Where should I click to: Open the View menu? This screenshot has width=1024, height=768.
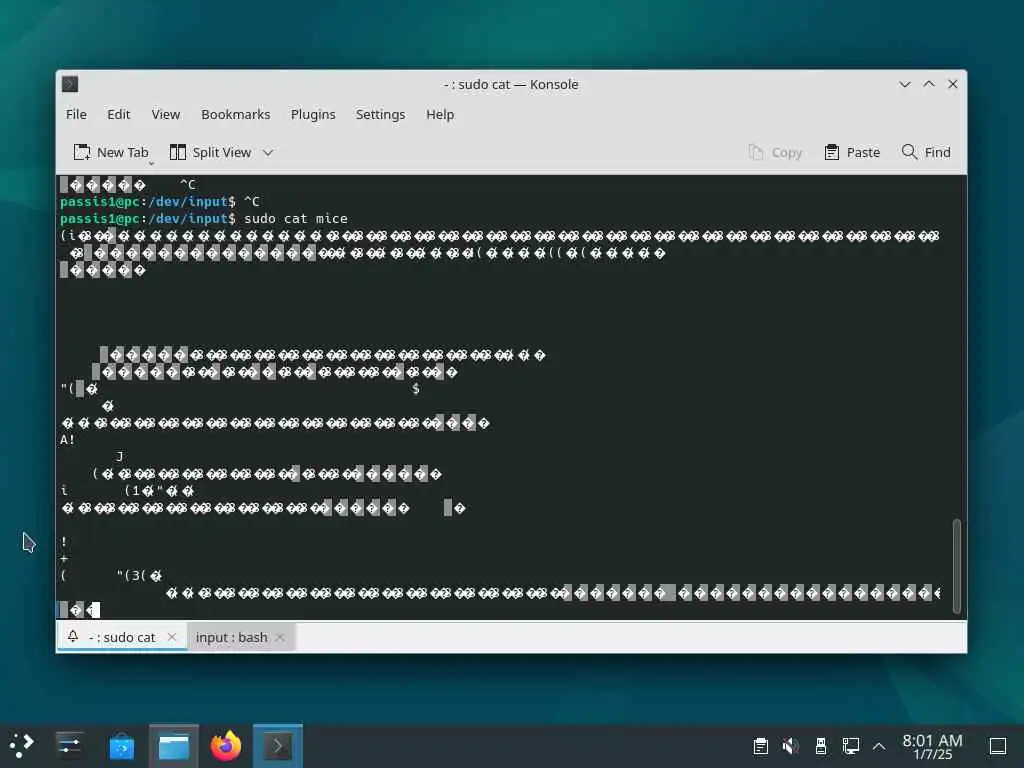(165, 114)
